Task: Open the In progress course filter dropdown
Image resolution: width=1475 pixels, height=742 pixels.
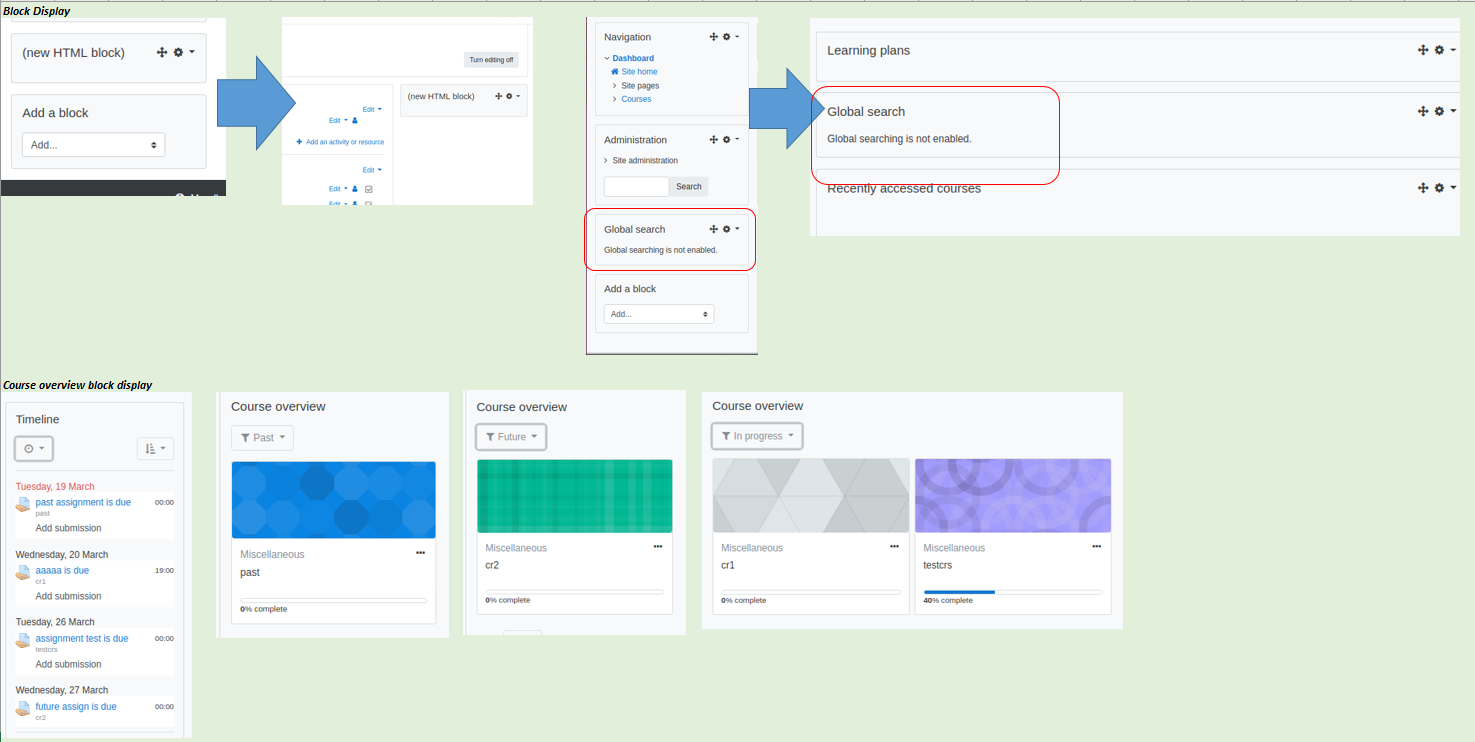Action: pyautogui.click(x=757, y=436)
